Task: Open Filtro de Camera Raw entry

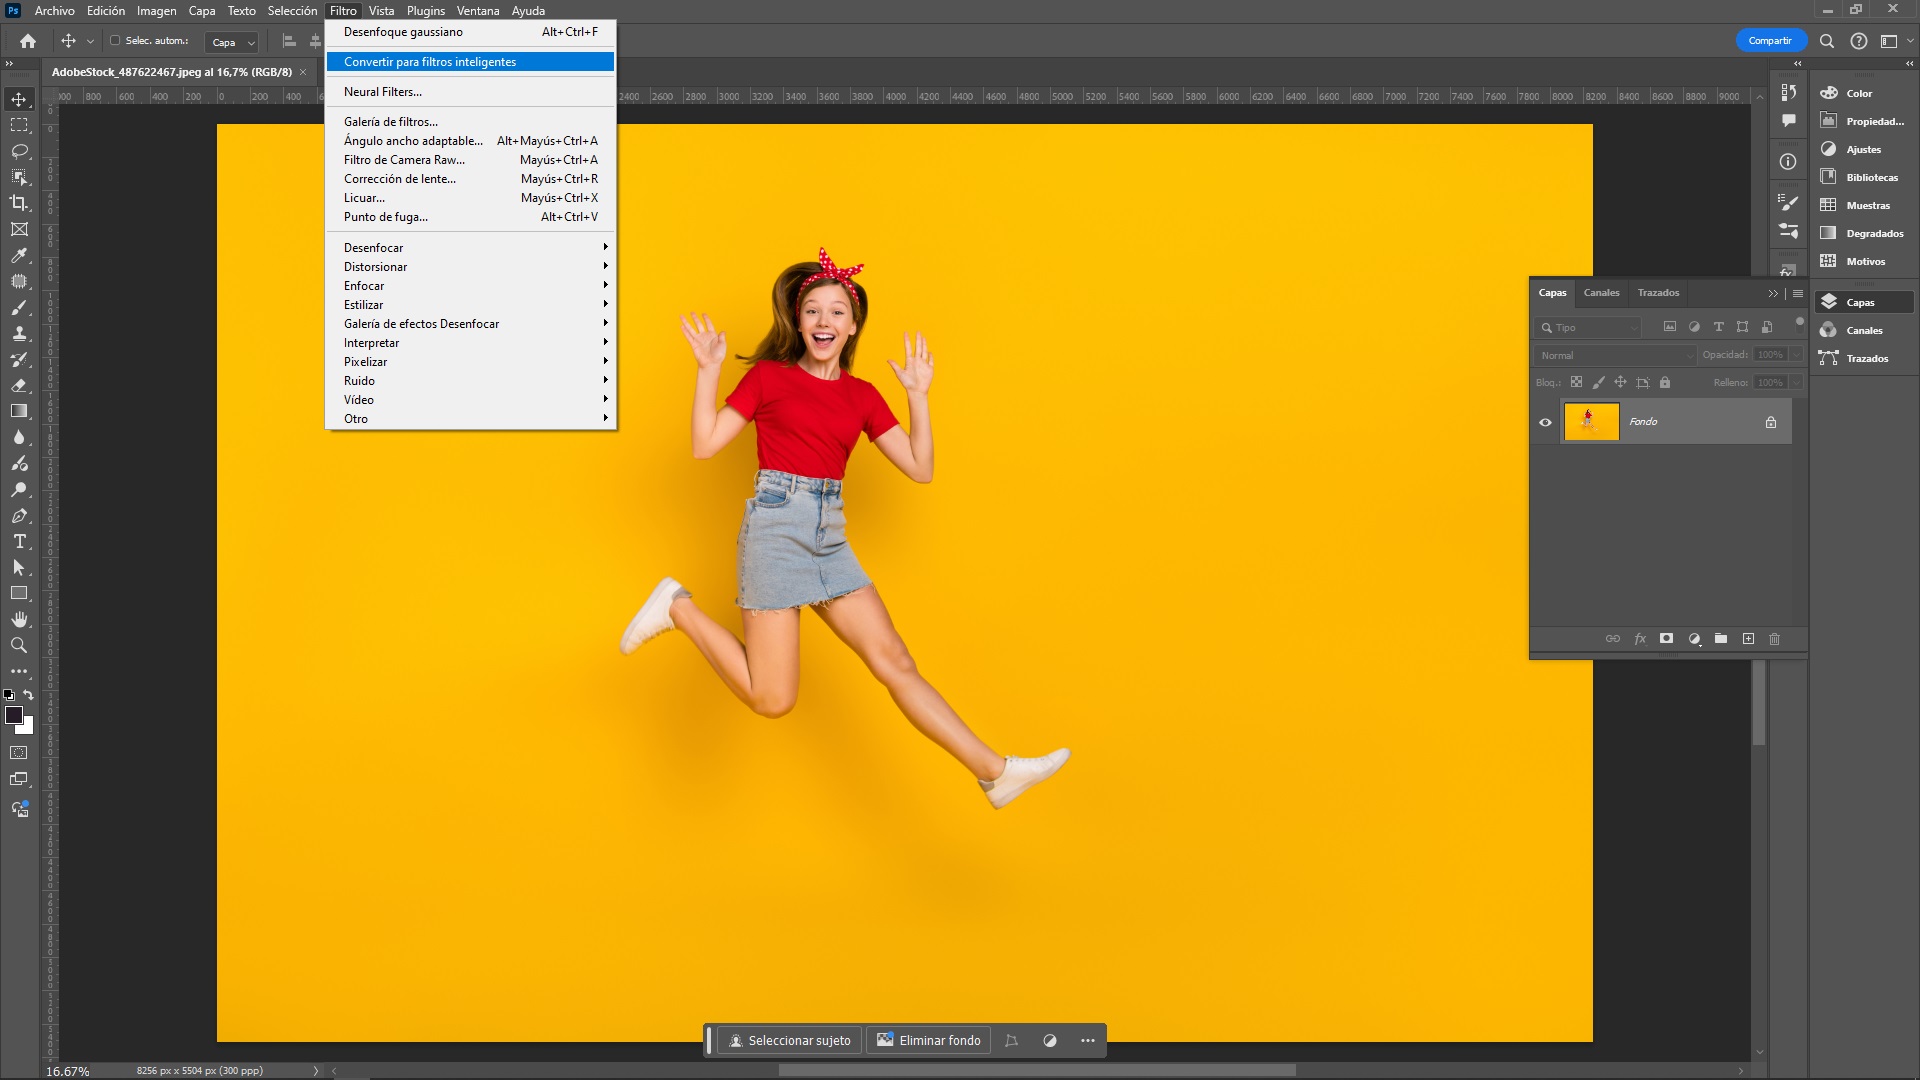Action: (470, 160)
